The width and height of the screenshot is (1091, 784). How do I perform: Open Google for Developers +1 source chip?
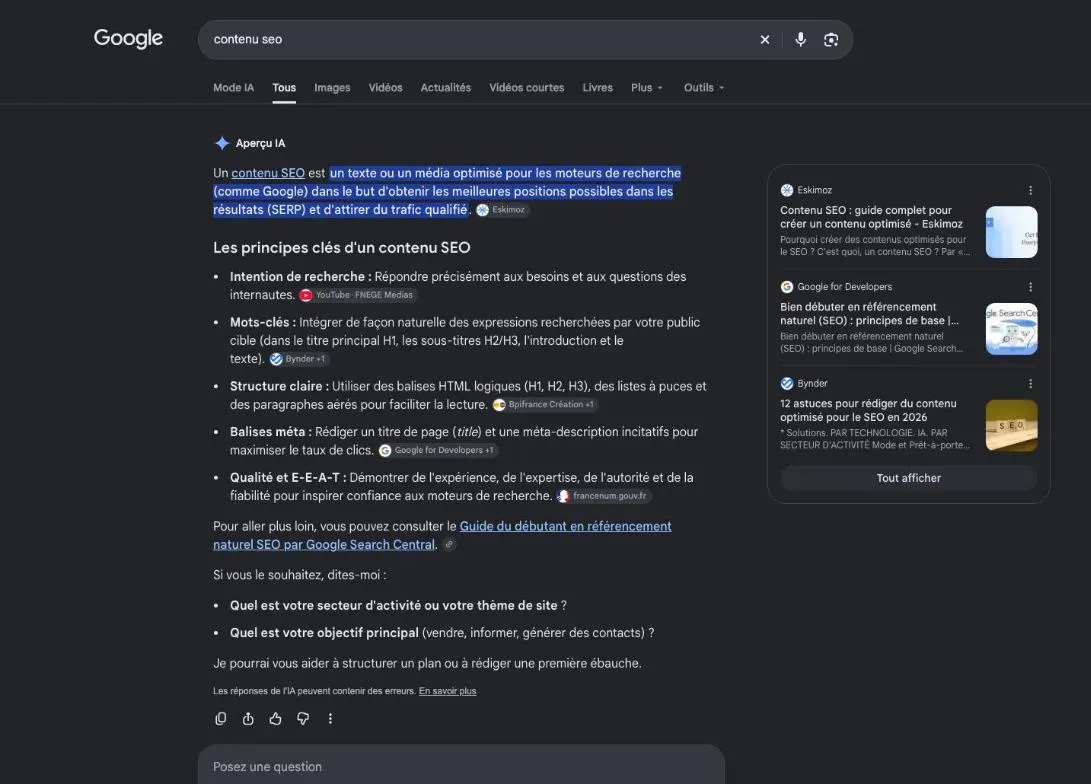(438, 451)
